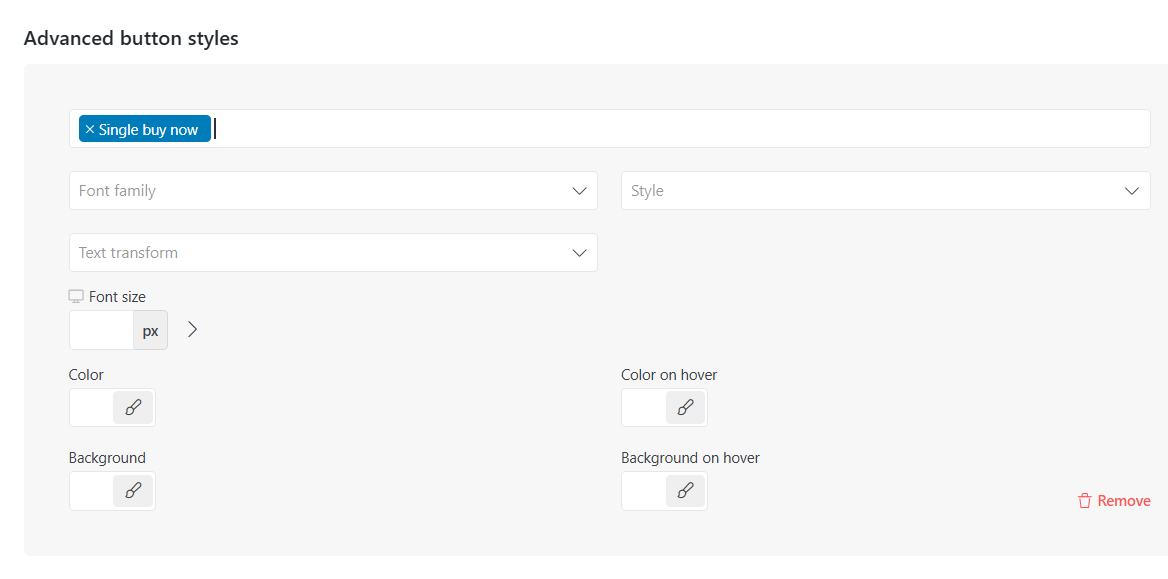Open the Color on hover brush picker

[x=685, y=408]
